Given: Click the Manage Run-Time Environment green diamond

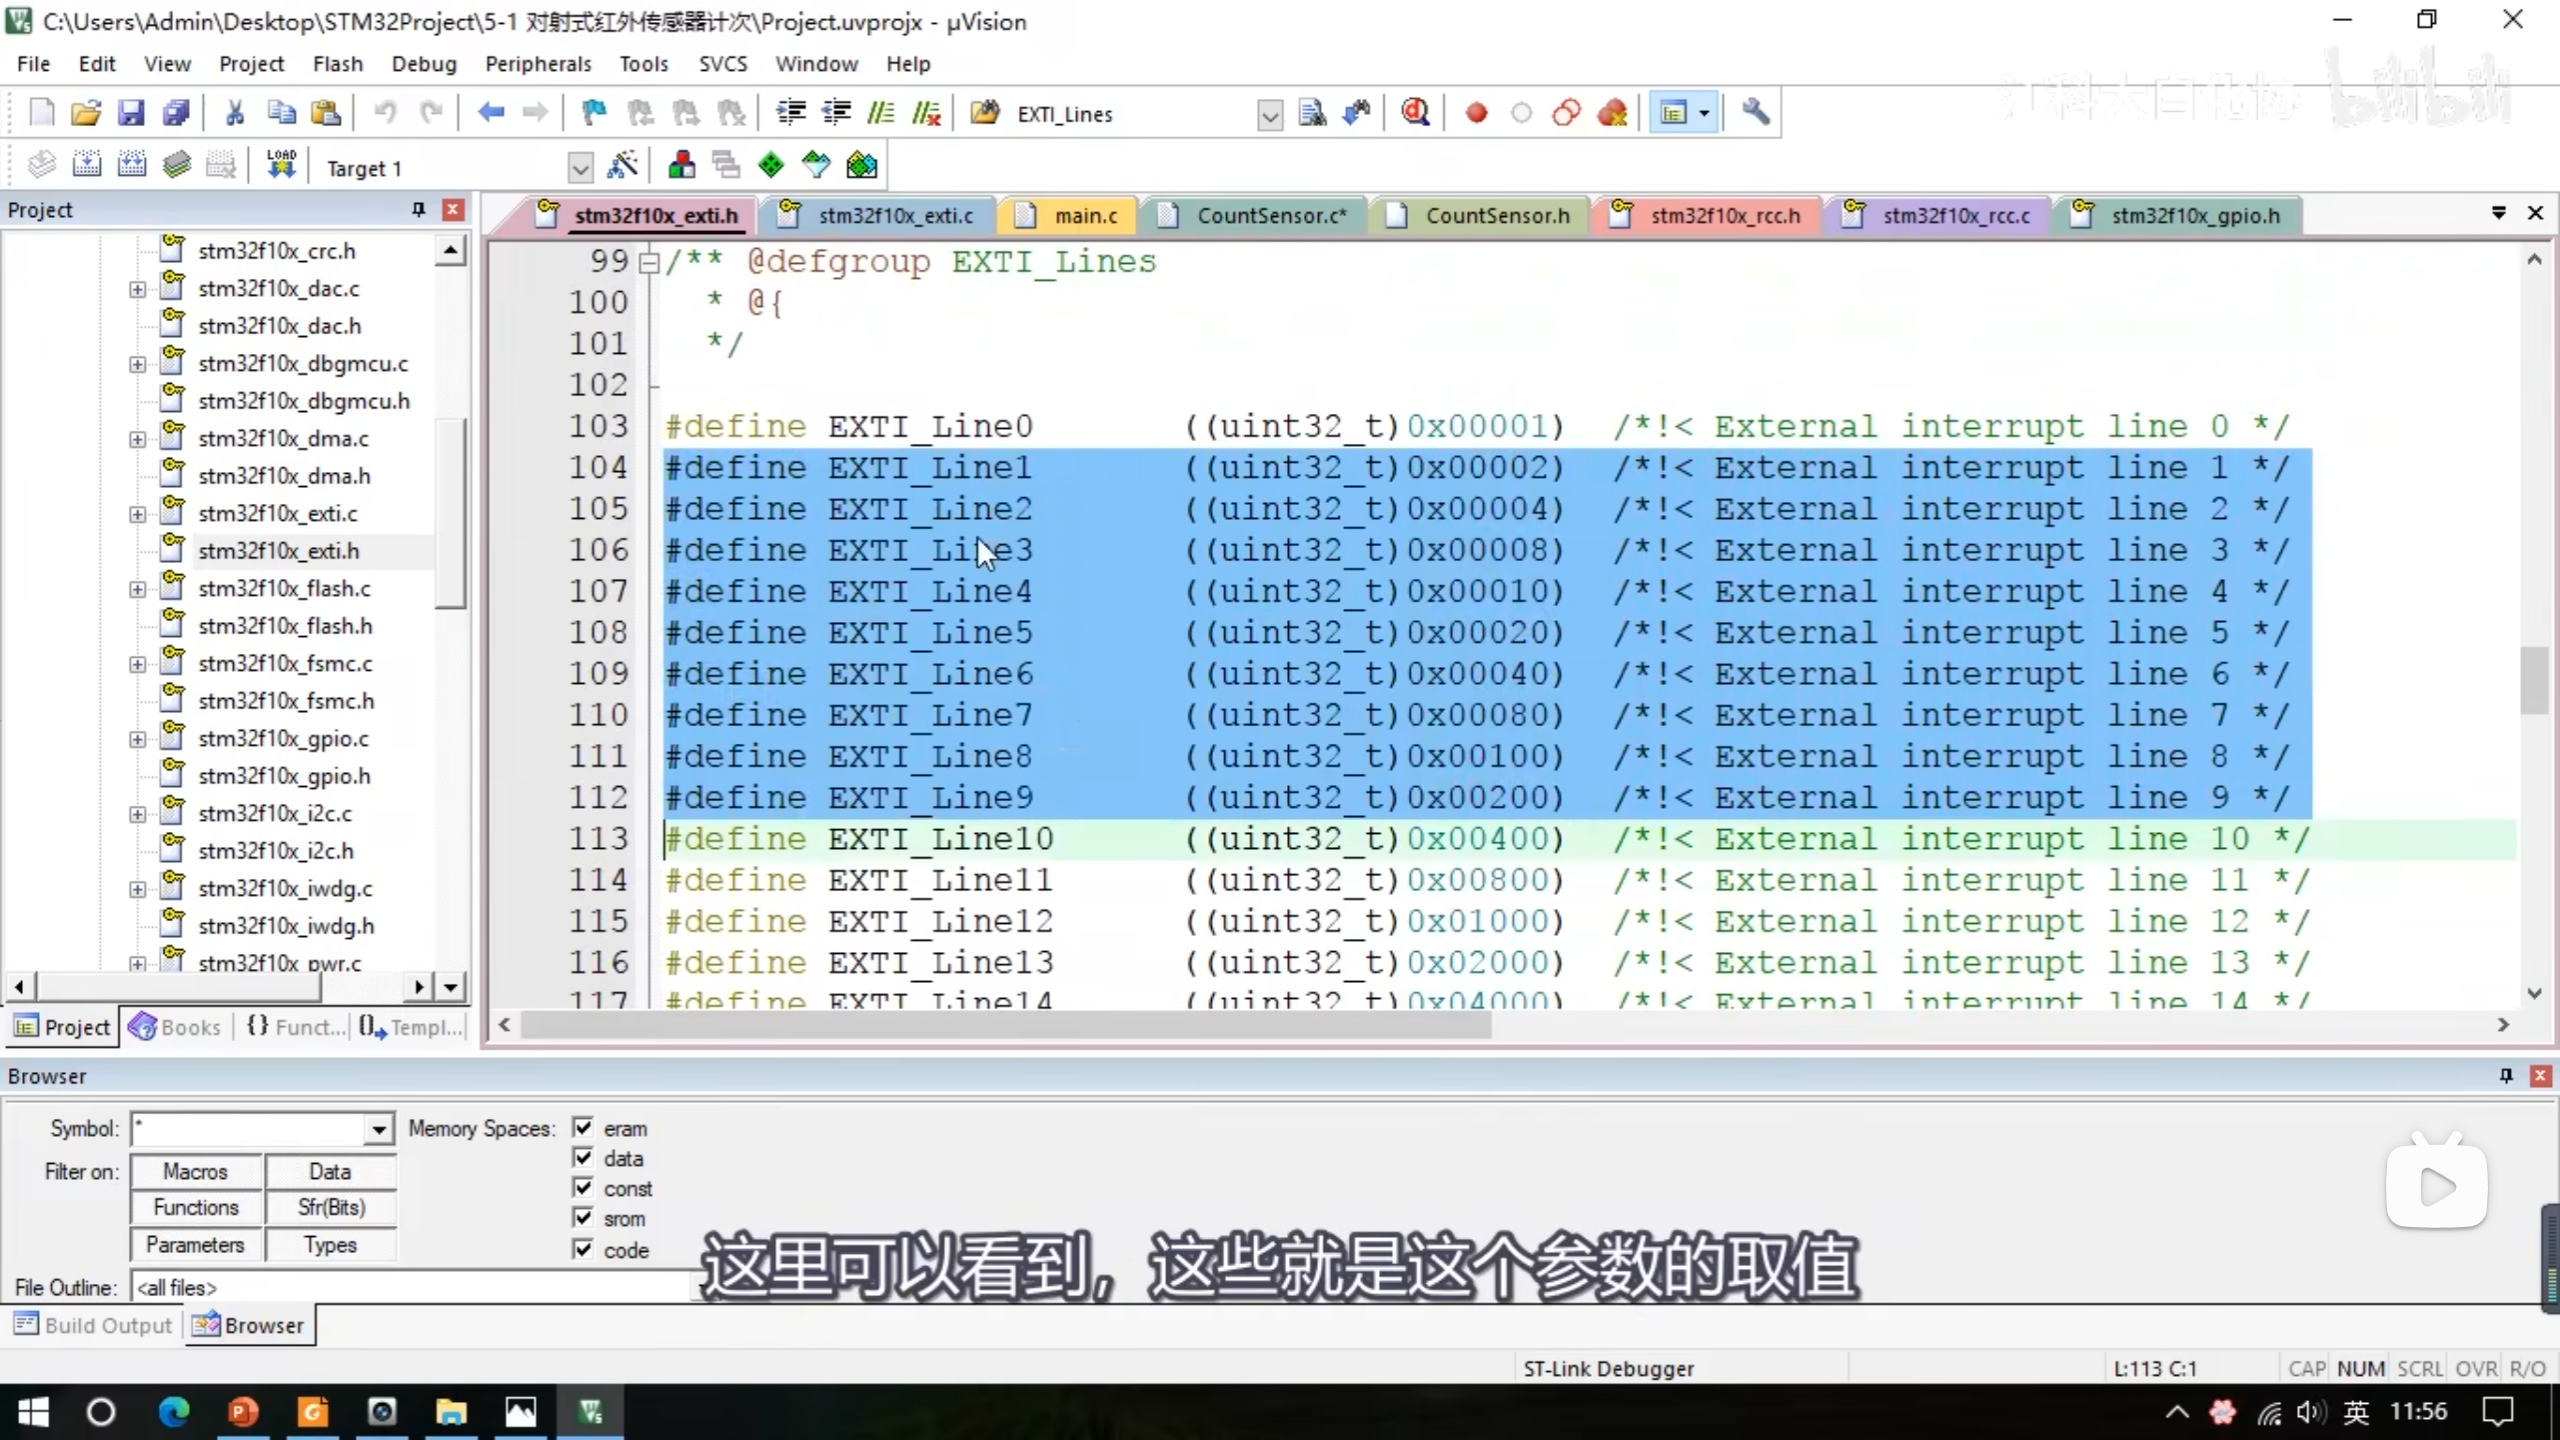Looking at the screenshot, I should coord(771,165).
